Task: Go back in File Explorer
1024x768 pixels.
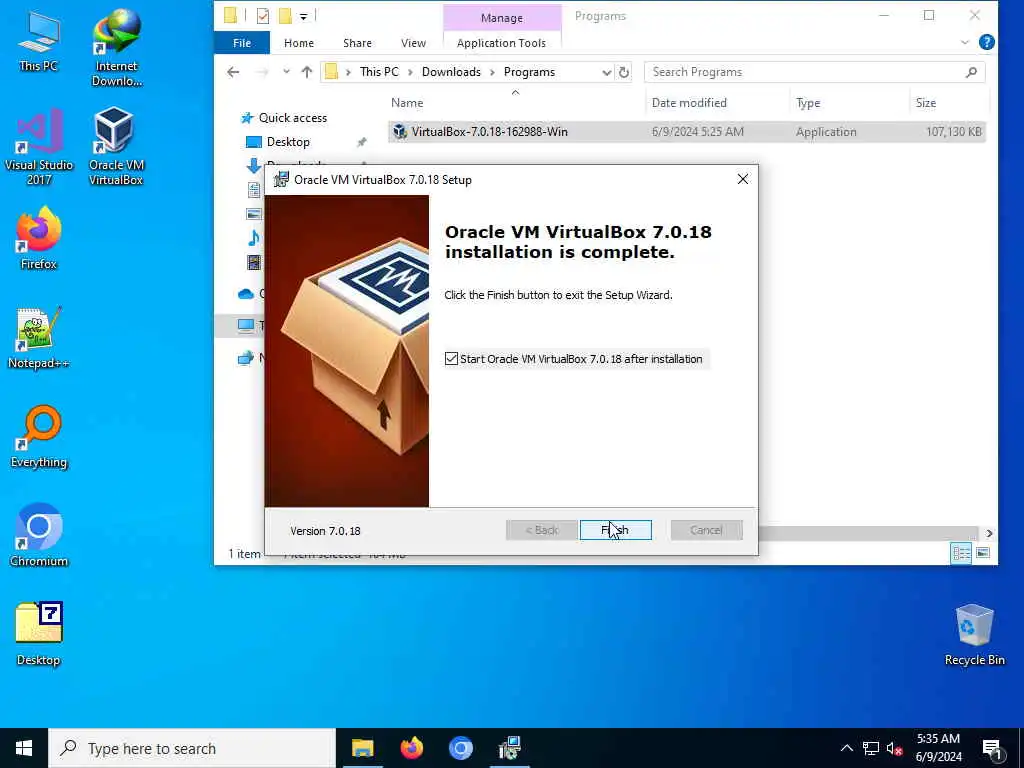Action: (x=233, y=72)
